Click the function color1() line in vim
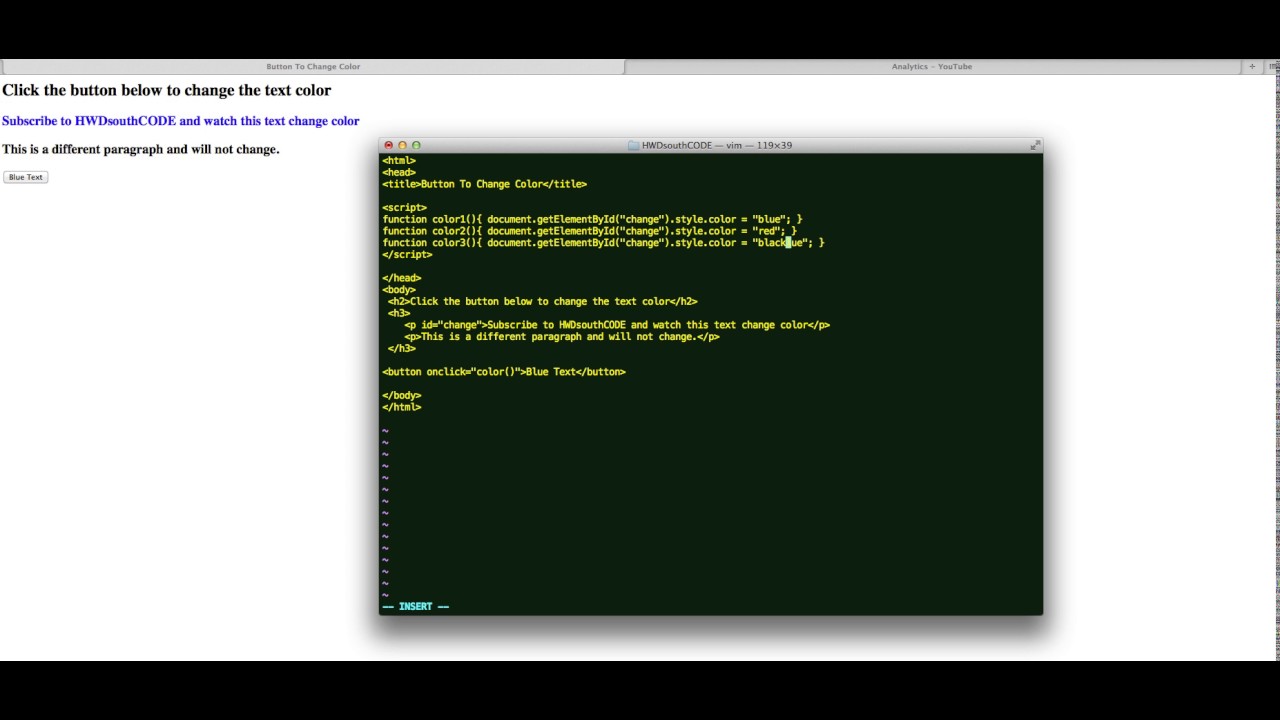This screenshot has height=720, width=1280. 592,219
